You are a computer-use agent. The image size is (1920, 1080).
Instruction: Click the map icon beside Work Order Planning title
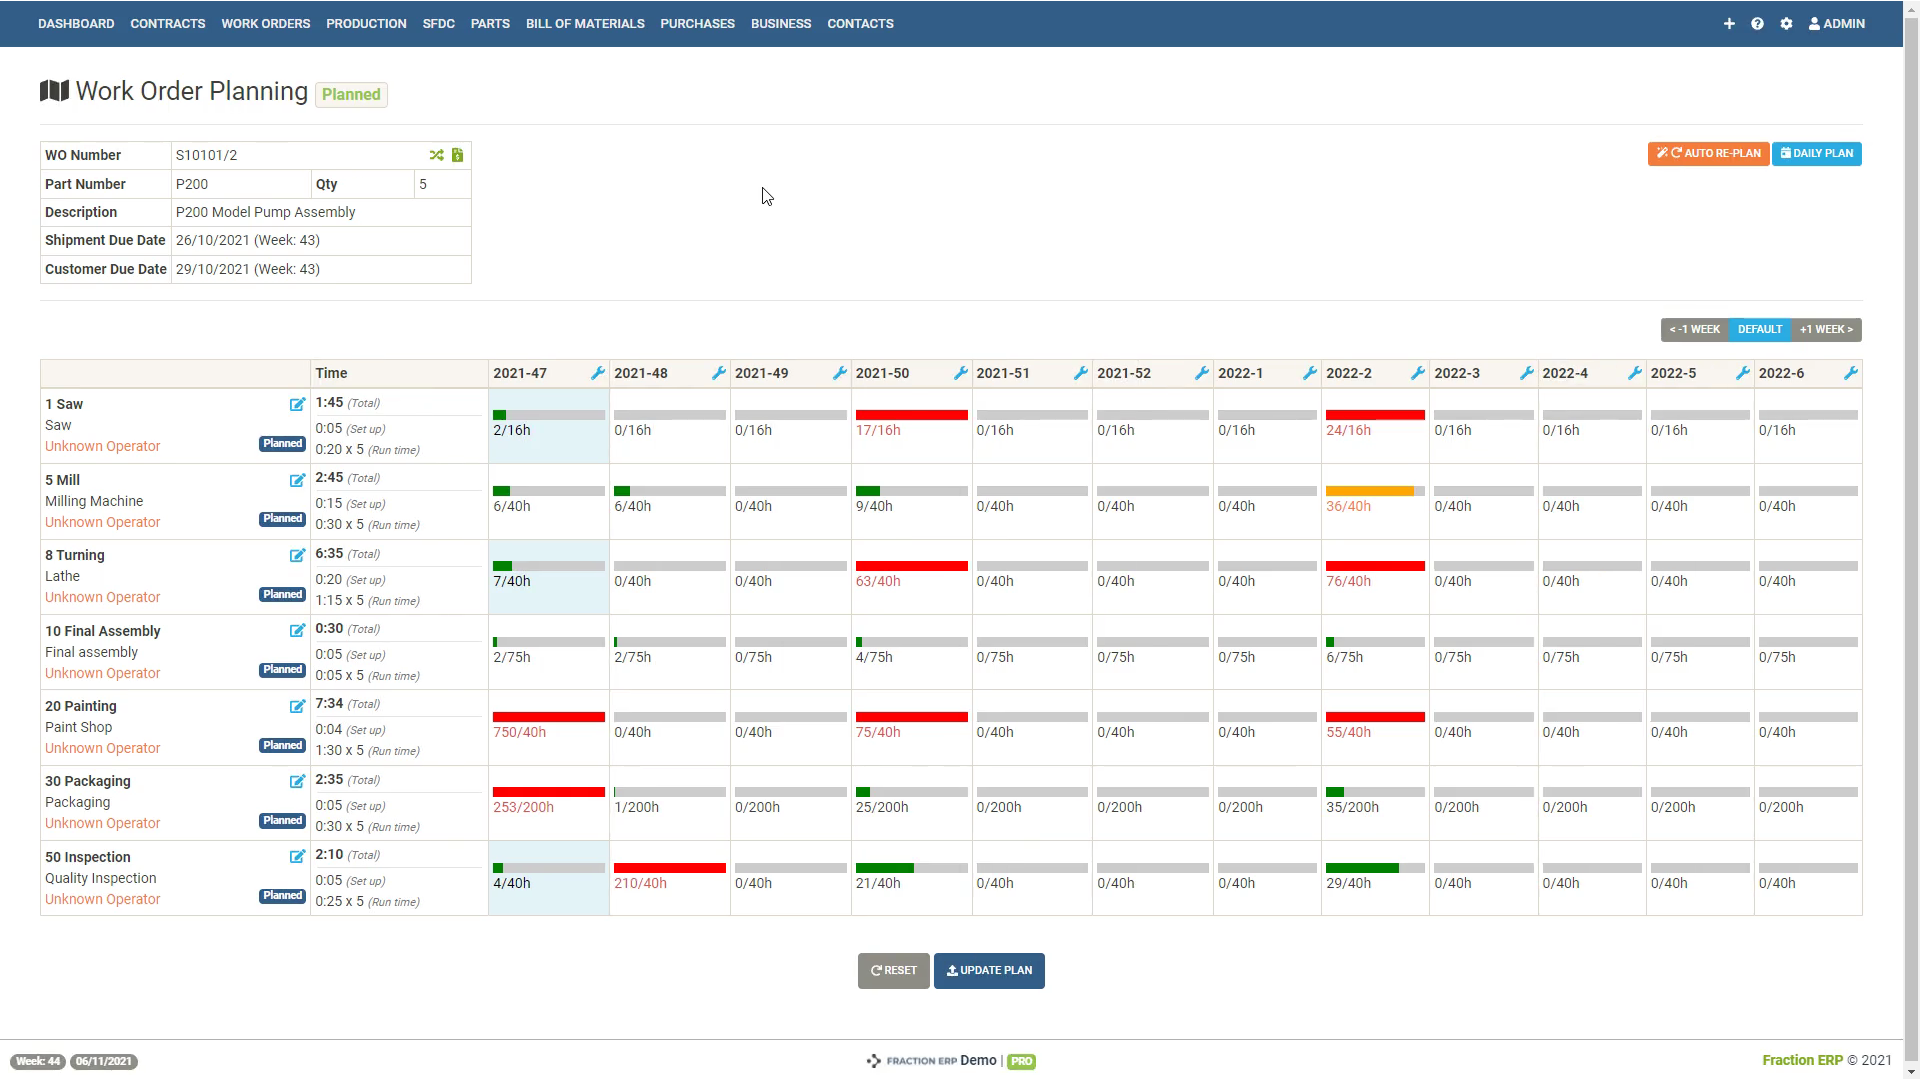[x=53, y=91]
